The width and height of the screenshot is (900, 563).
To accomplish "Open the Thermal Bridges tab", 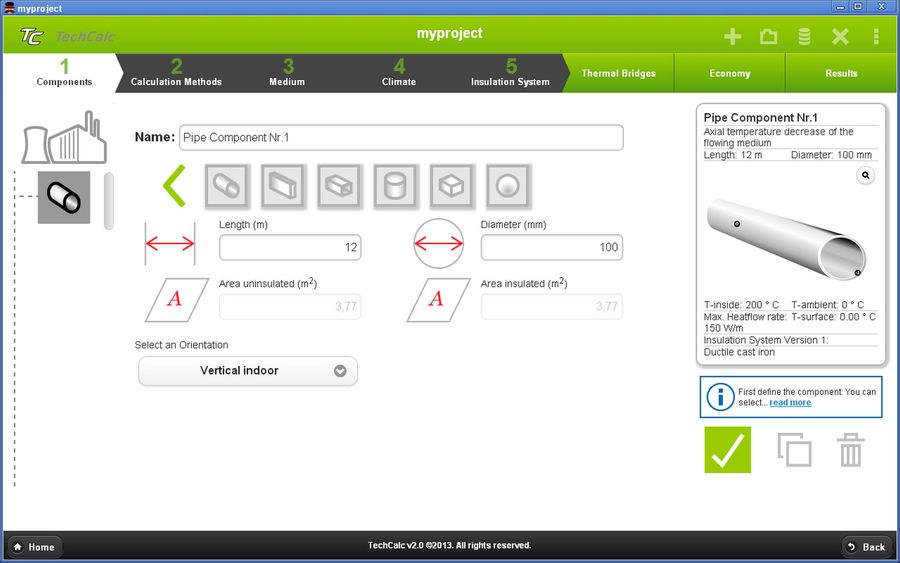I will tap(618, 73).
